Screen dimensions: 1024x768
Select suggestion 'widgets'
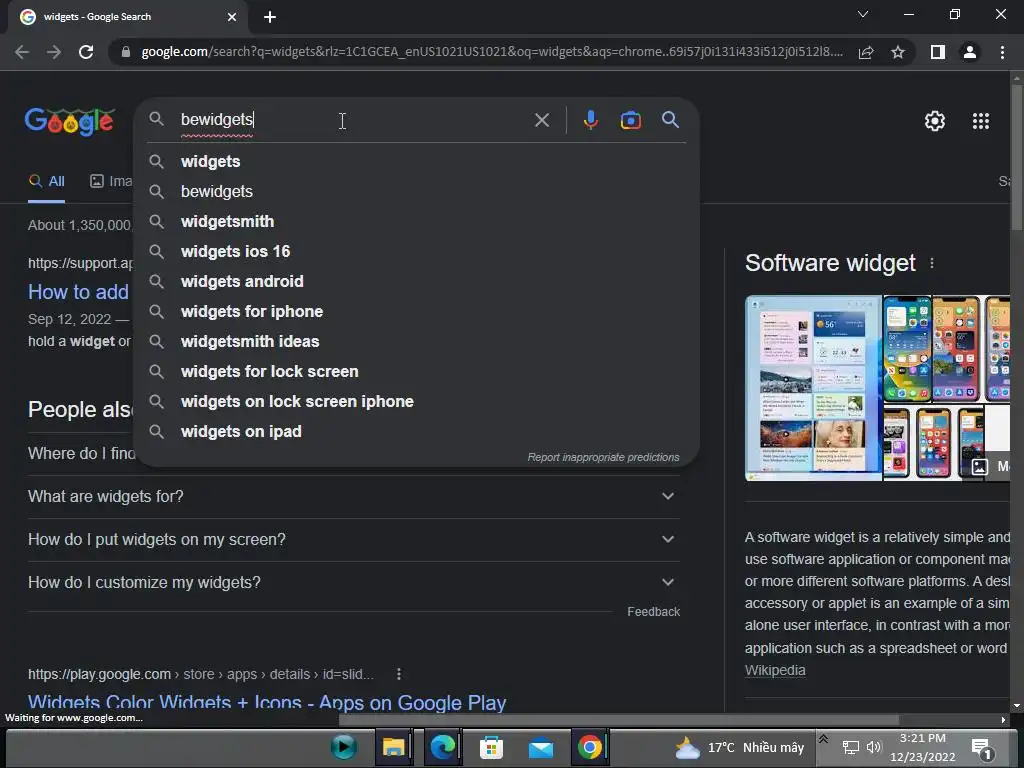pyautogui.click(x=416, y=161)
